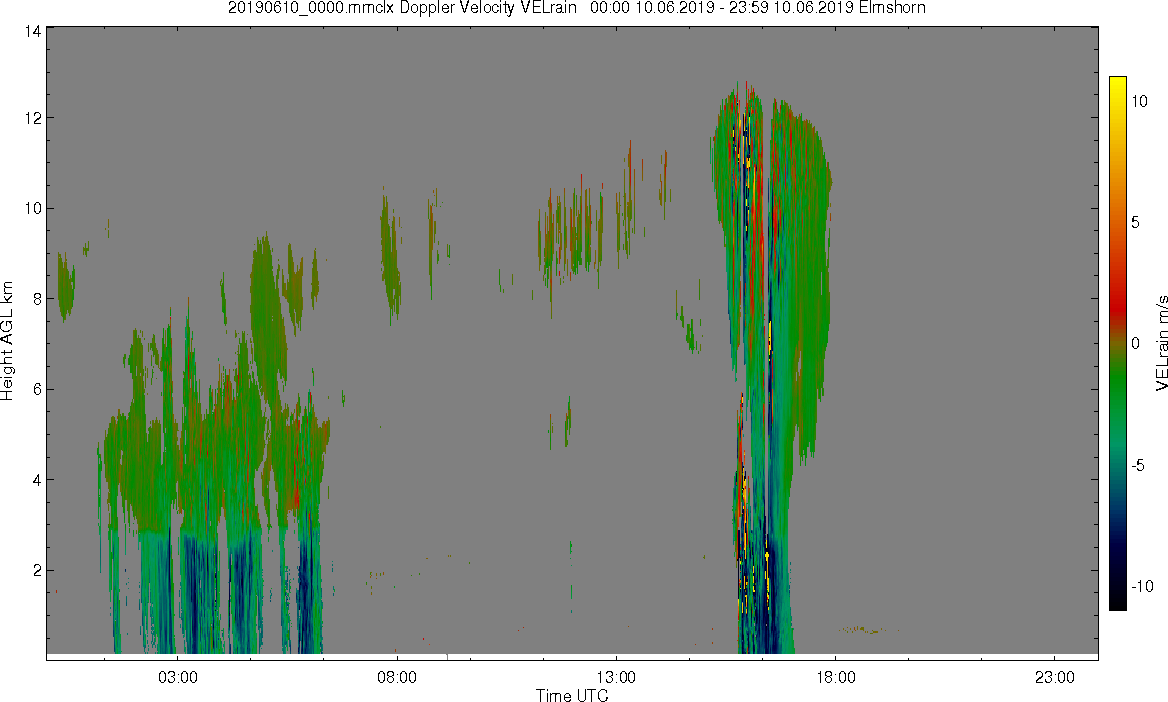Click the 18:00 time tick label

pos(836,677)
